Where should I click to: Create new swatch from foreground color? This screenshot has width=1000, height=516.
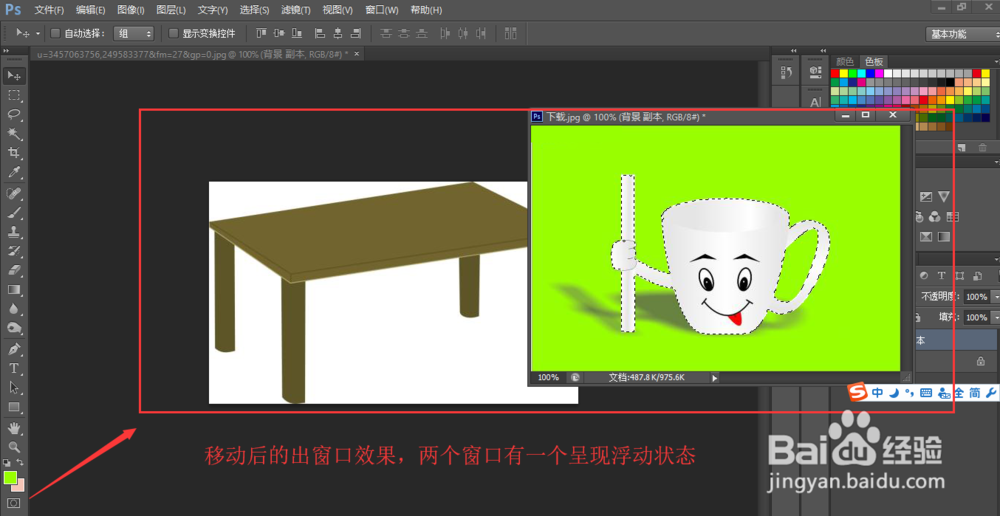click(963, 147)
